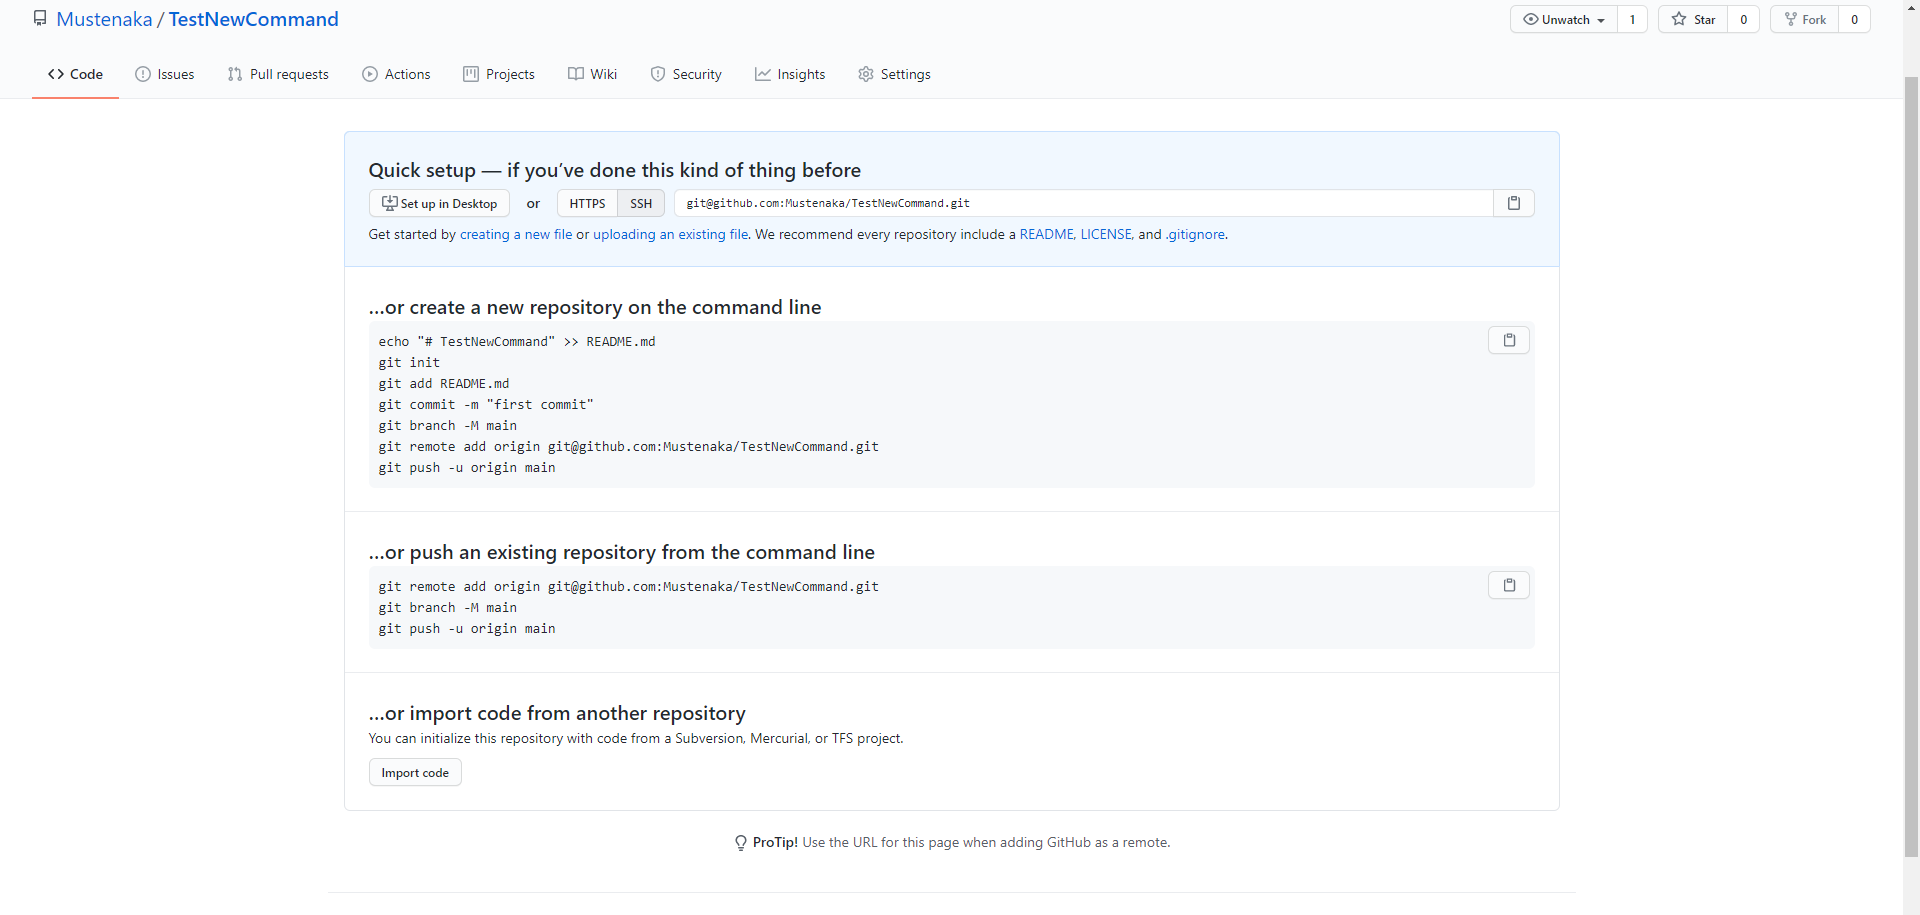Click the 'git init' command line
The width and height of the screenshot is (1920, 915).
409,362
